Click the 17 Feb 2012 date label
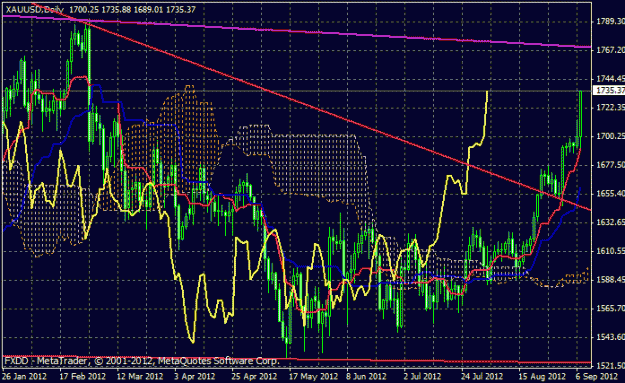 (83, 376)
